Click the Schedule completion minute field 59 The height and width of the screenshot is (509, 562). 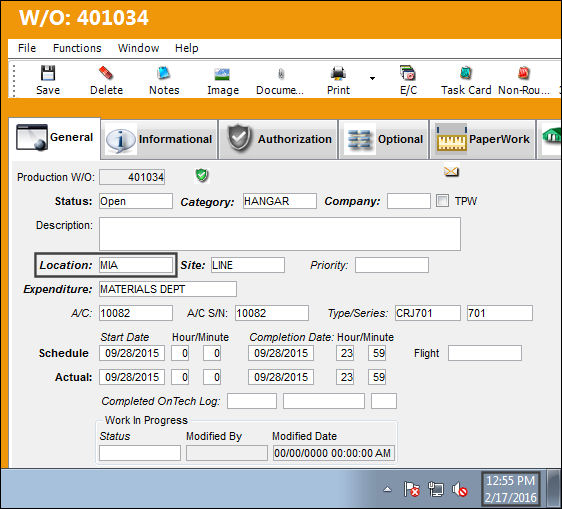coord(377,353)
